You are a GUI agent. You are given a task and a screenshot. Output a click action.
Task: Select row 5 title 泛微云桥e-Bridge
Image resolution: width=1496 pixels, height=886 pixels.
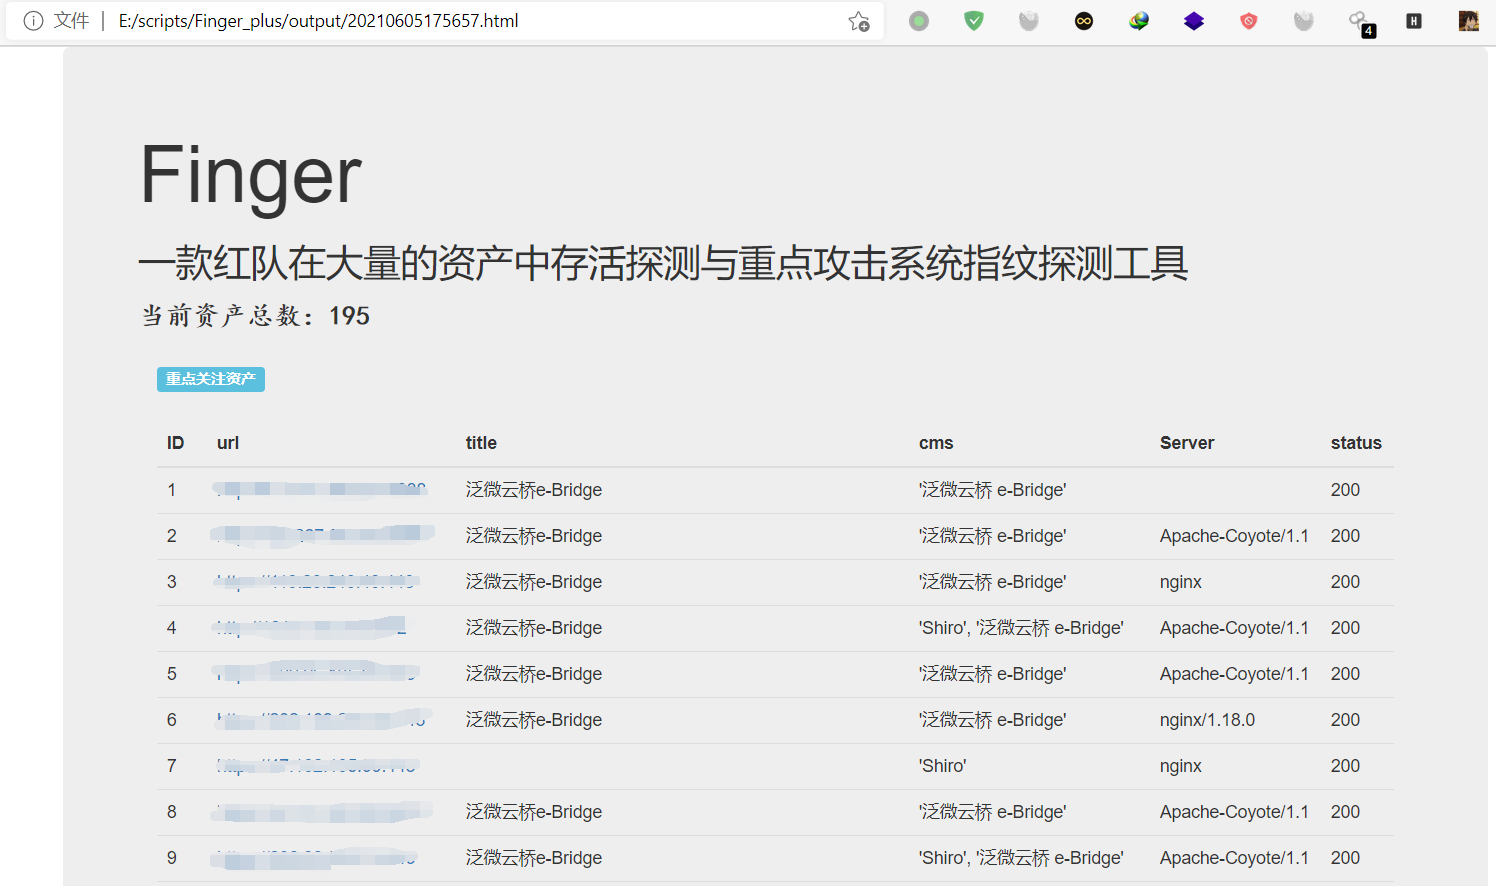click(534, 674)
